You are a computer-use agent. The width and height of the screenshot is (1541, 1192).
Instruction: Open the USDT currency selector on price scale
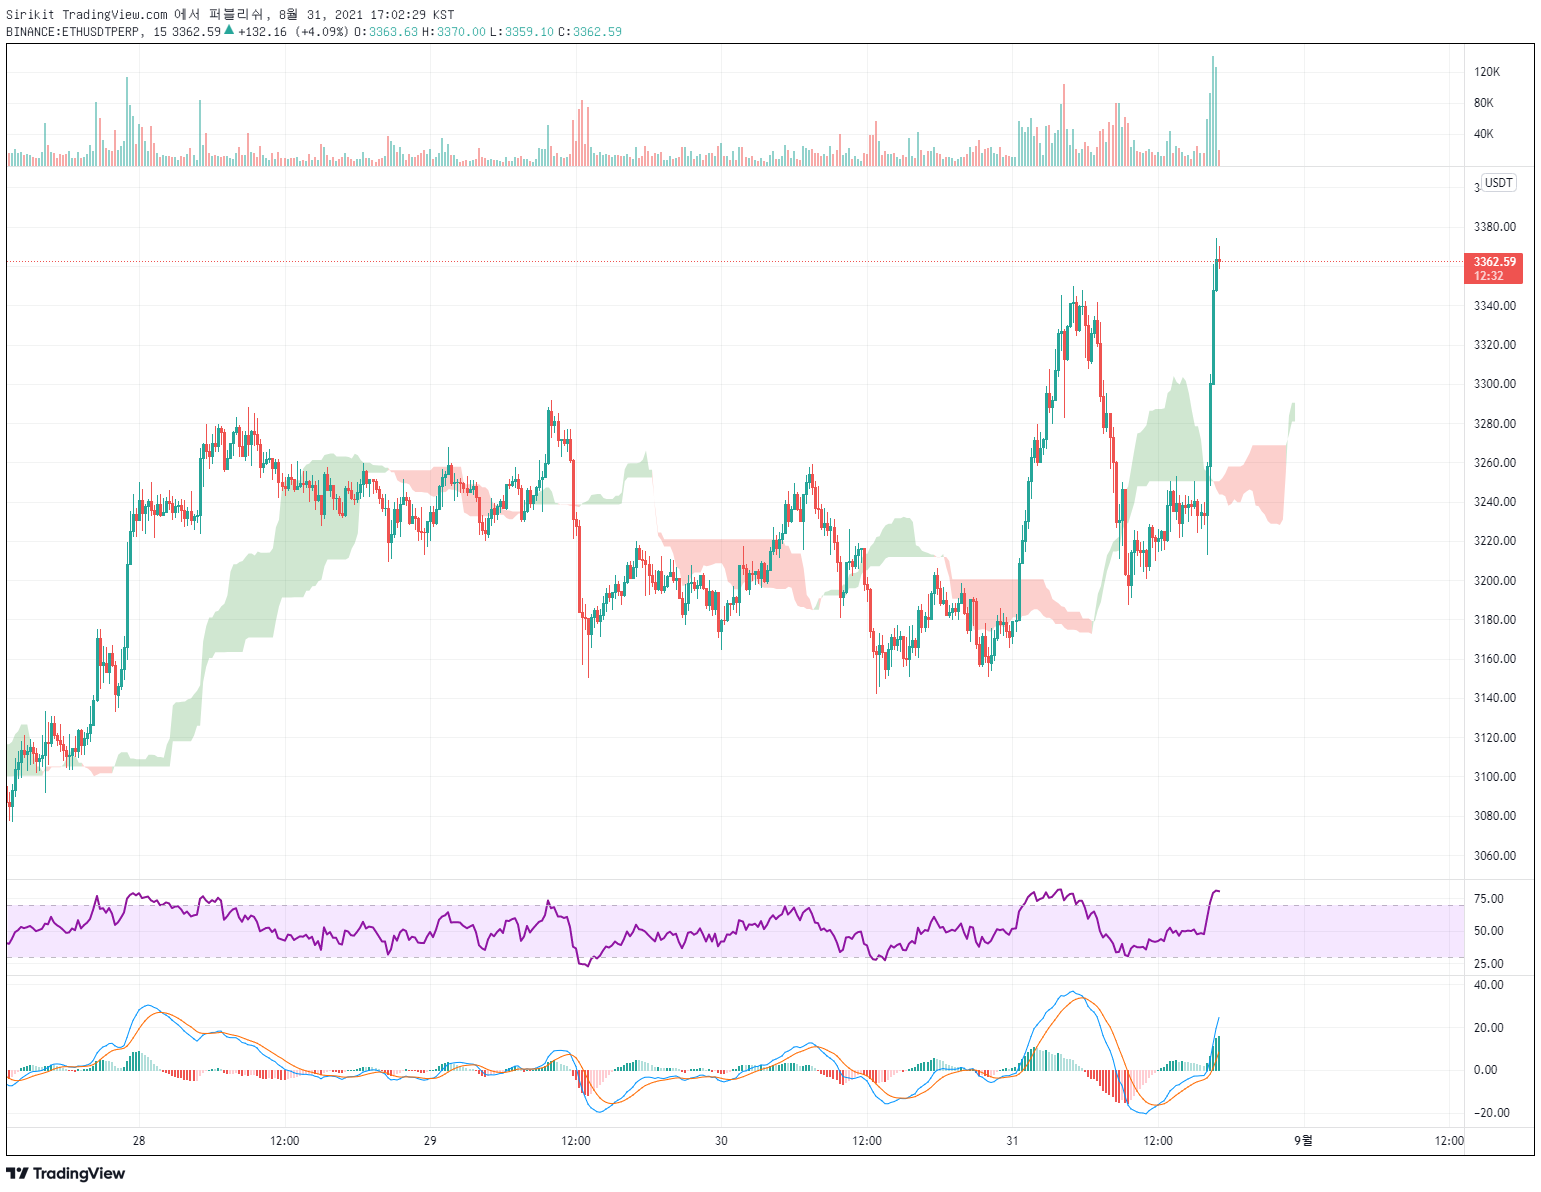click(1498, 183)
